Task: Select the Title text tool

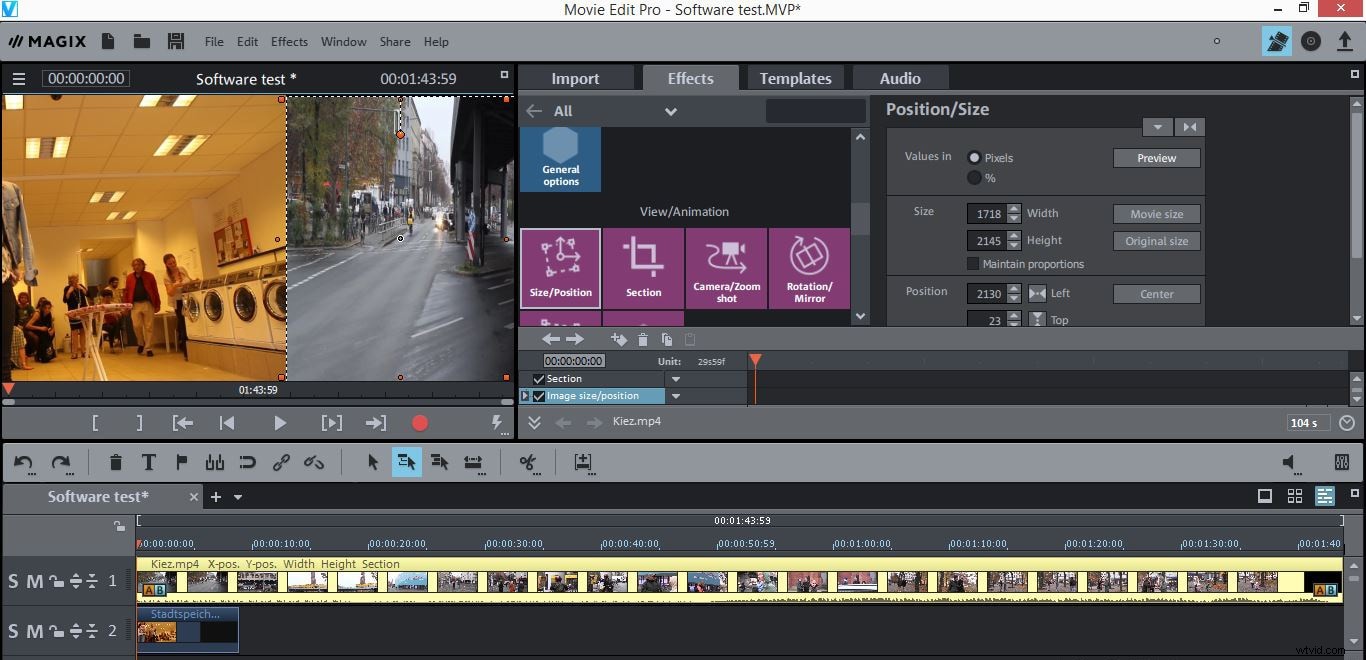Action: tap(148, 462)
